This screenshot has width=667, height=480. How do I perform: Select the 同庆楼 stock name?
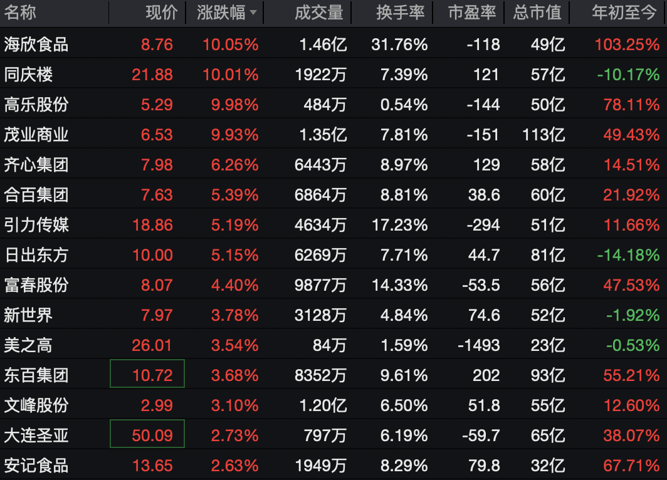[x=29, y=75]
